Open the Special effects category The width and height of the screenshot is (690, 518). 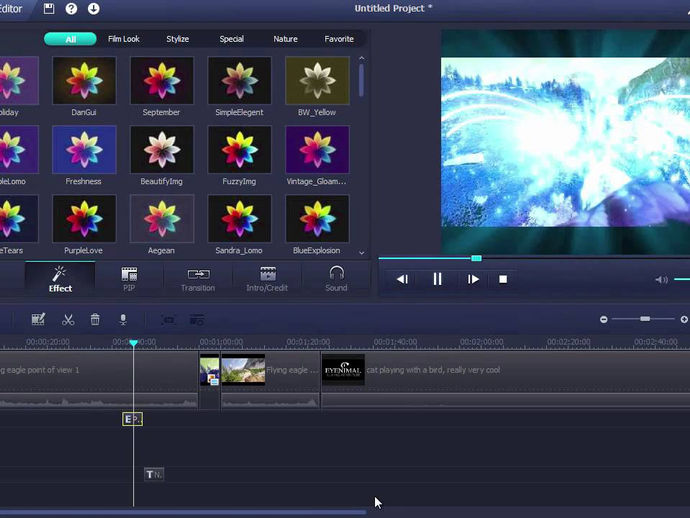pos(231,39)
